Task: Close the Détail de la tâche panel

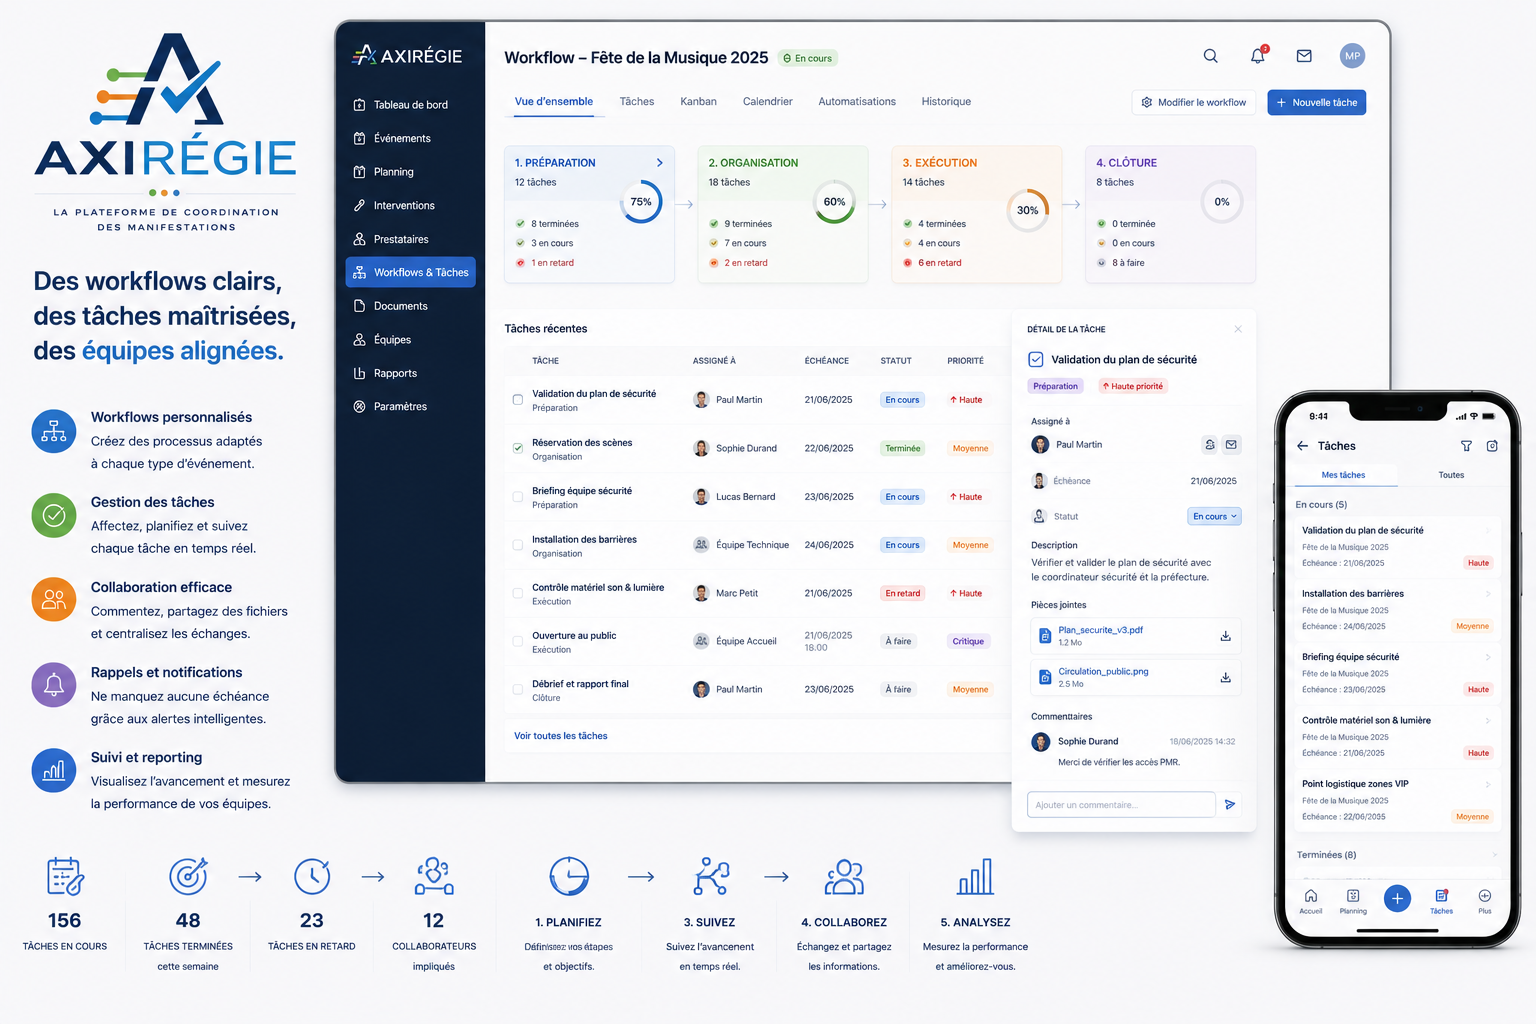Action: (1238, 329)
